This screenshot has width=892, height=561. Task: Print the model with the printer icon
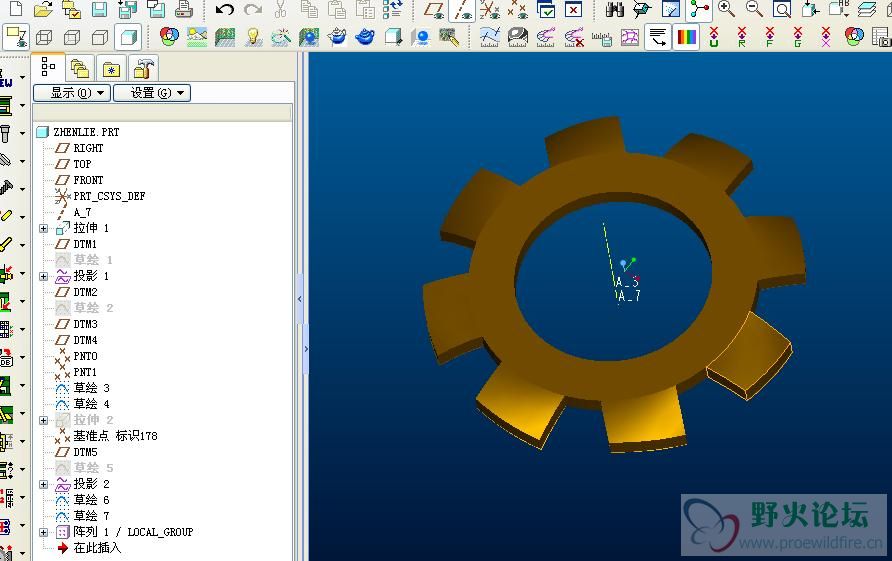point(184,9)
